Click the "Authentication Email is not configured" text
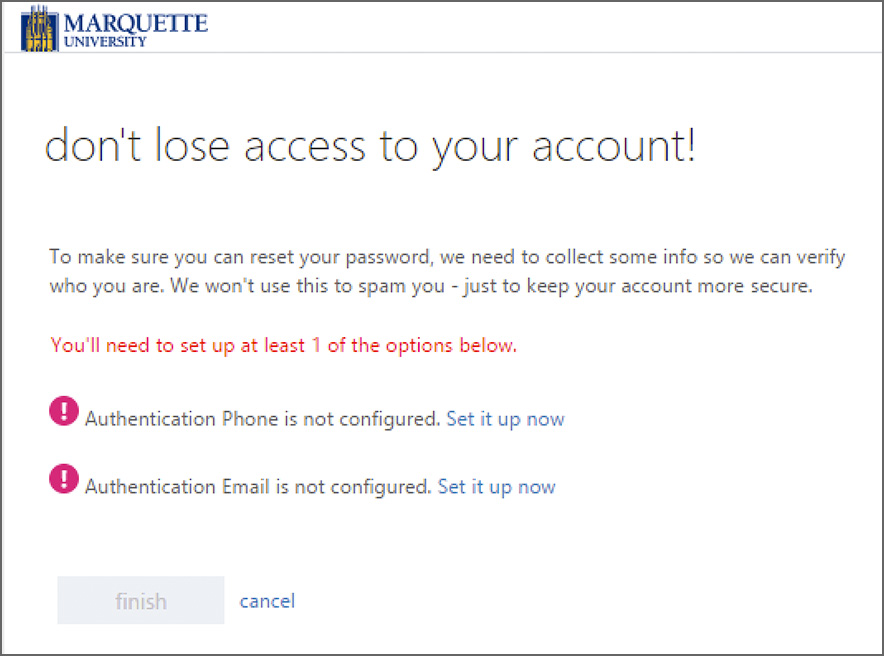This screenshot has height=656, width=884. (258, 487)
